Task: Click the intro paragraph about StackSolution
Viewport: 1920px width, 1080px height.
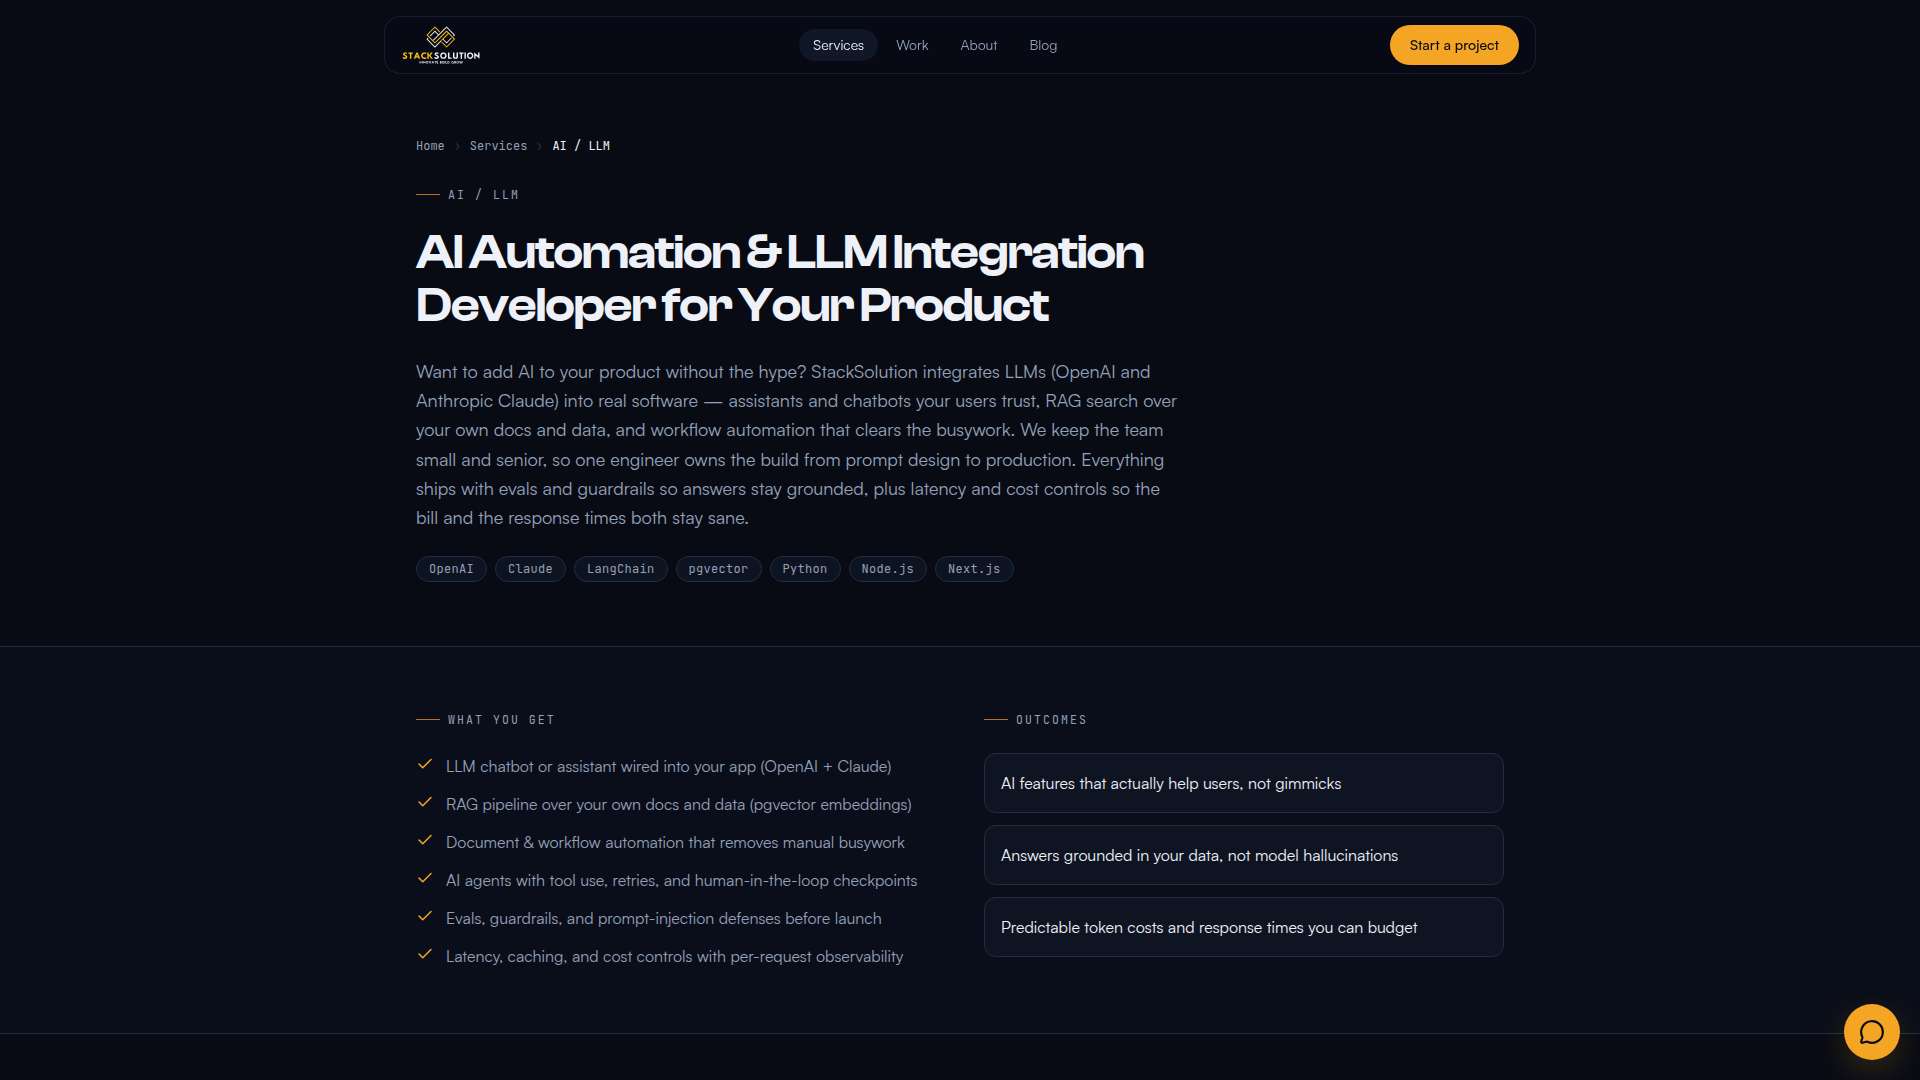Action: point(797,445)
